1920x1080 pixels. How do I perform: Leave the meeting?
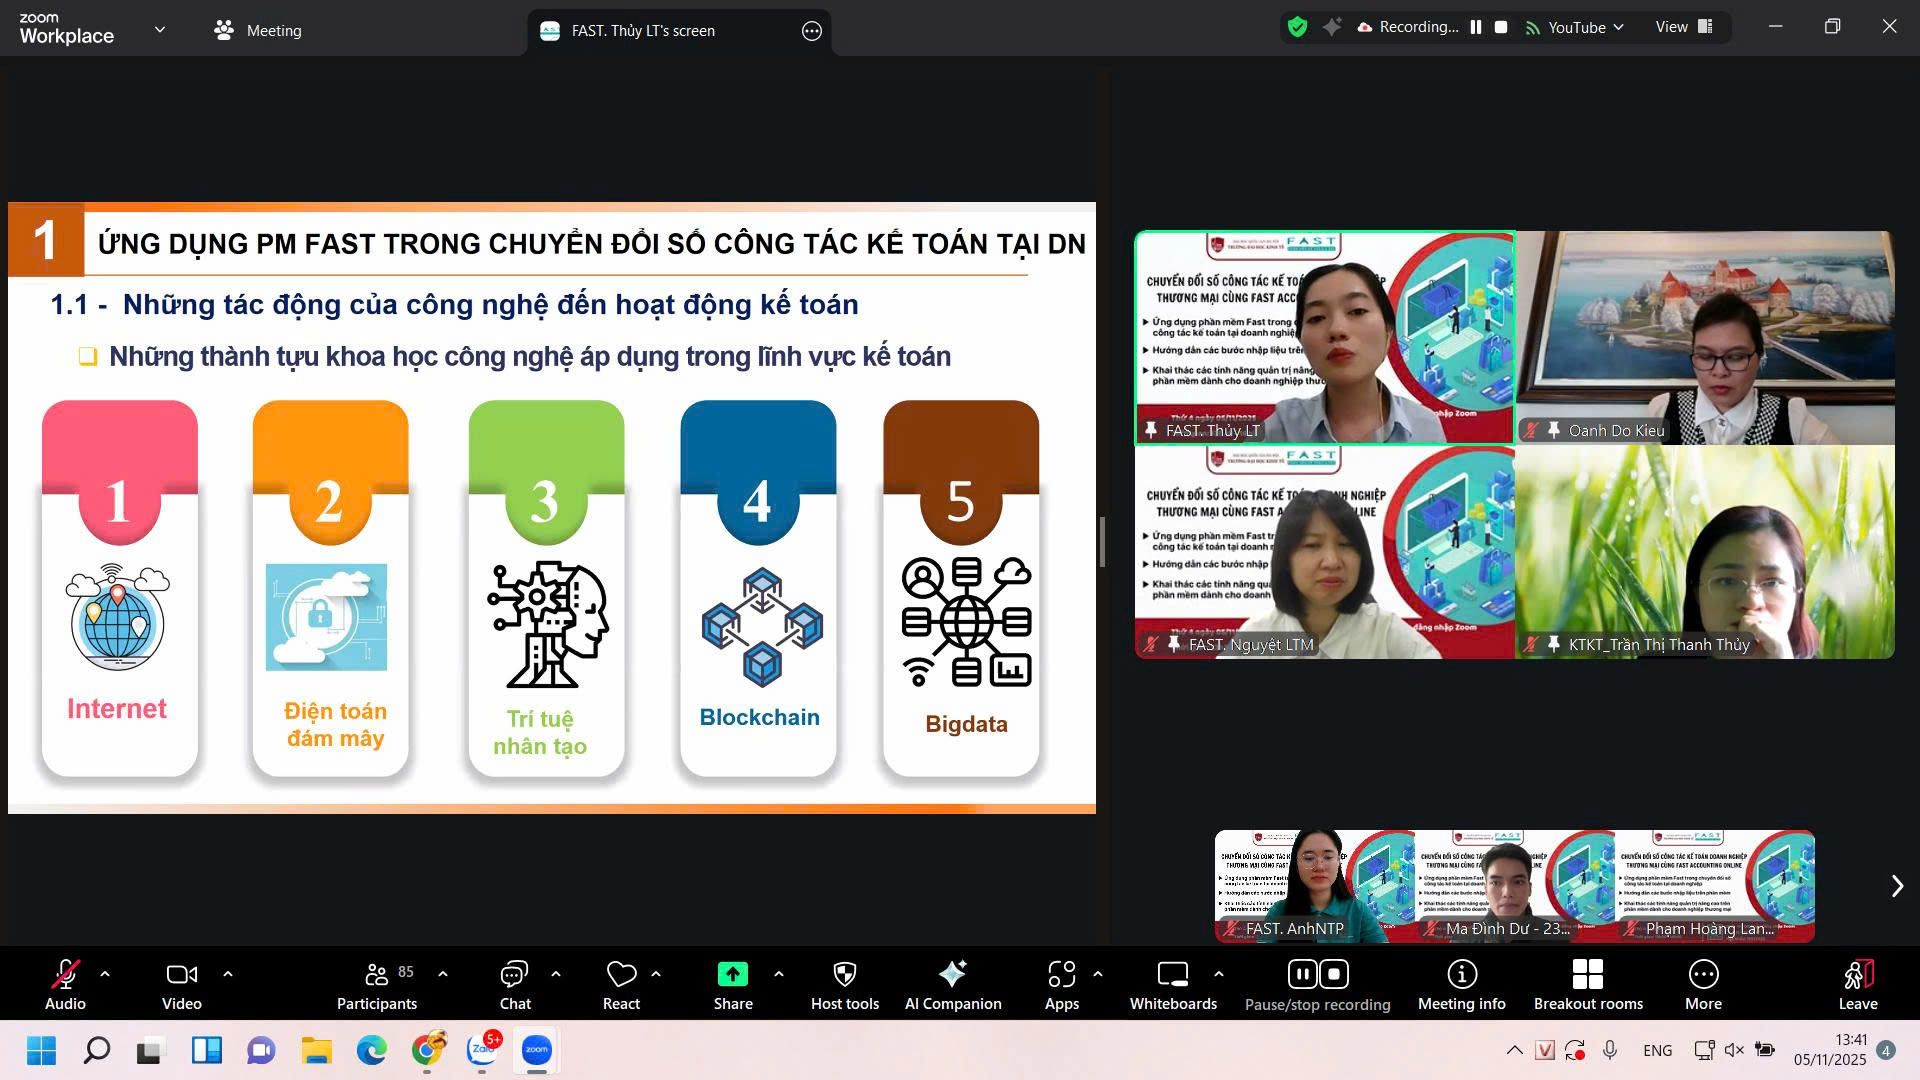coord(1858,985)
